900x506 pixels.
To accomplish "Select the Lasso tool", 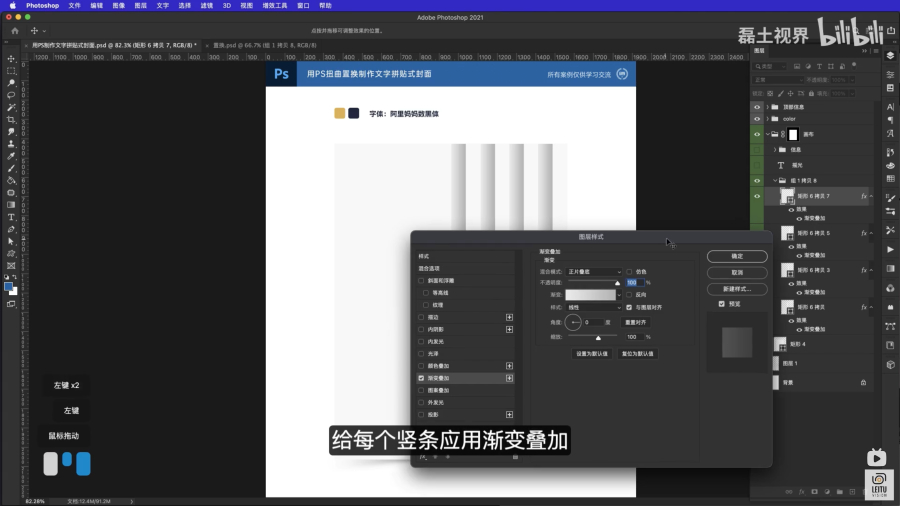I will (x=11, y=95).
